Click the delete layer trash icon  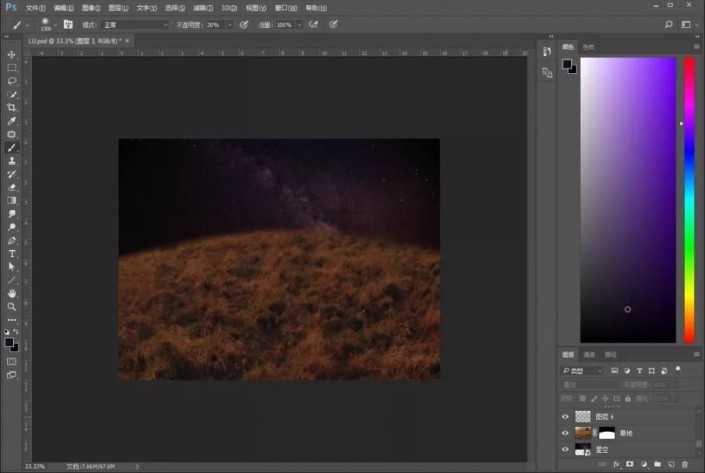click(685, 465)
